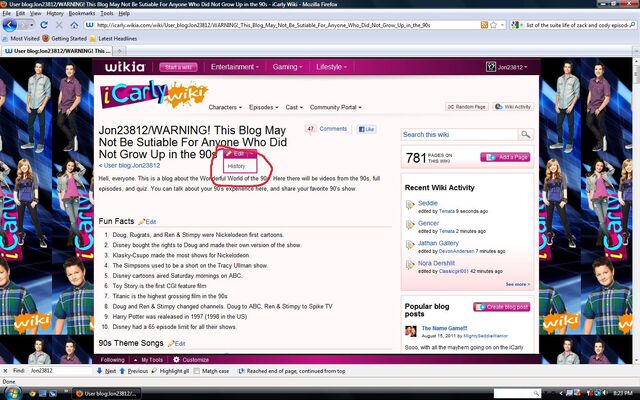640x400 pixels.
Task: Click the Find text field
Action: pos(60,371)
